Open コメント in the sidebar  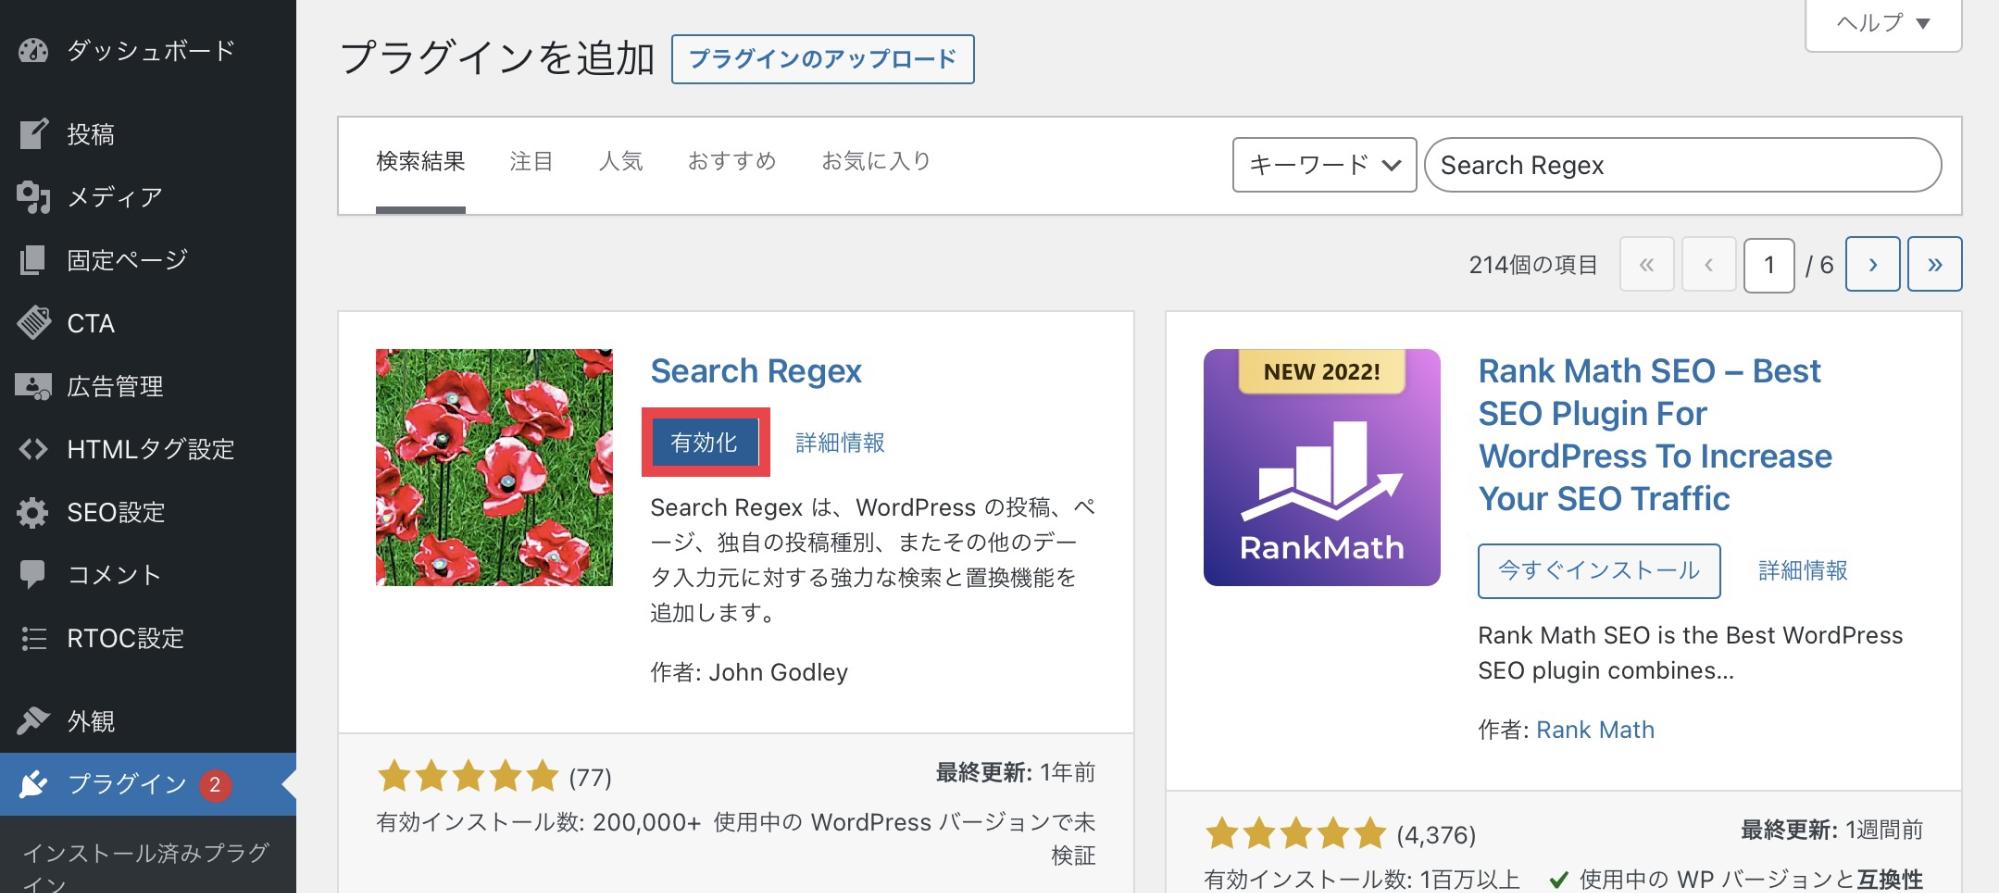(x=114, y=575)
